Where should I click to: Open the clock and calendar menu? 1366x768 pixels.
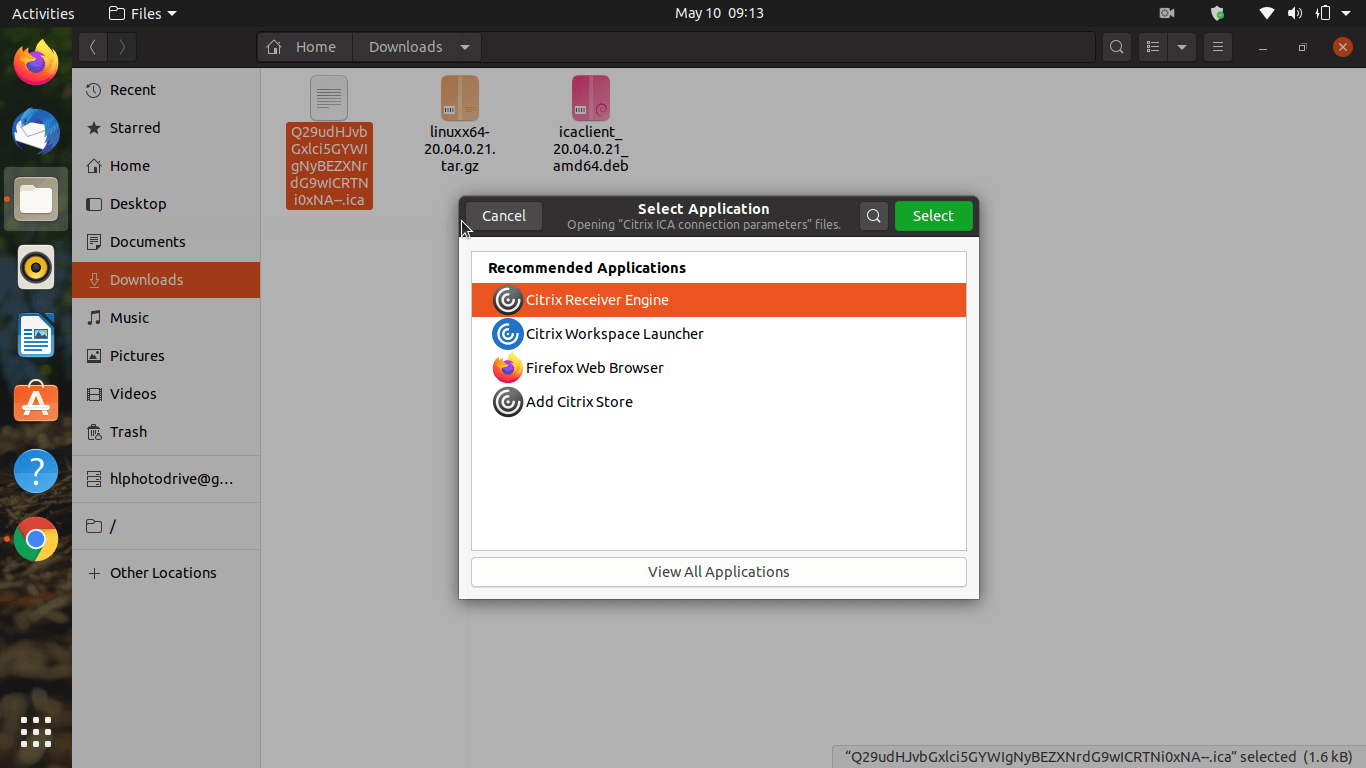point(720,13)
